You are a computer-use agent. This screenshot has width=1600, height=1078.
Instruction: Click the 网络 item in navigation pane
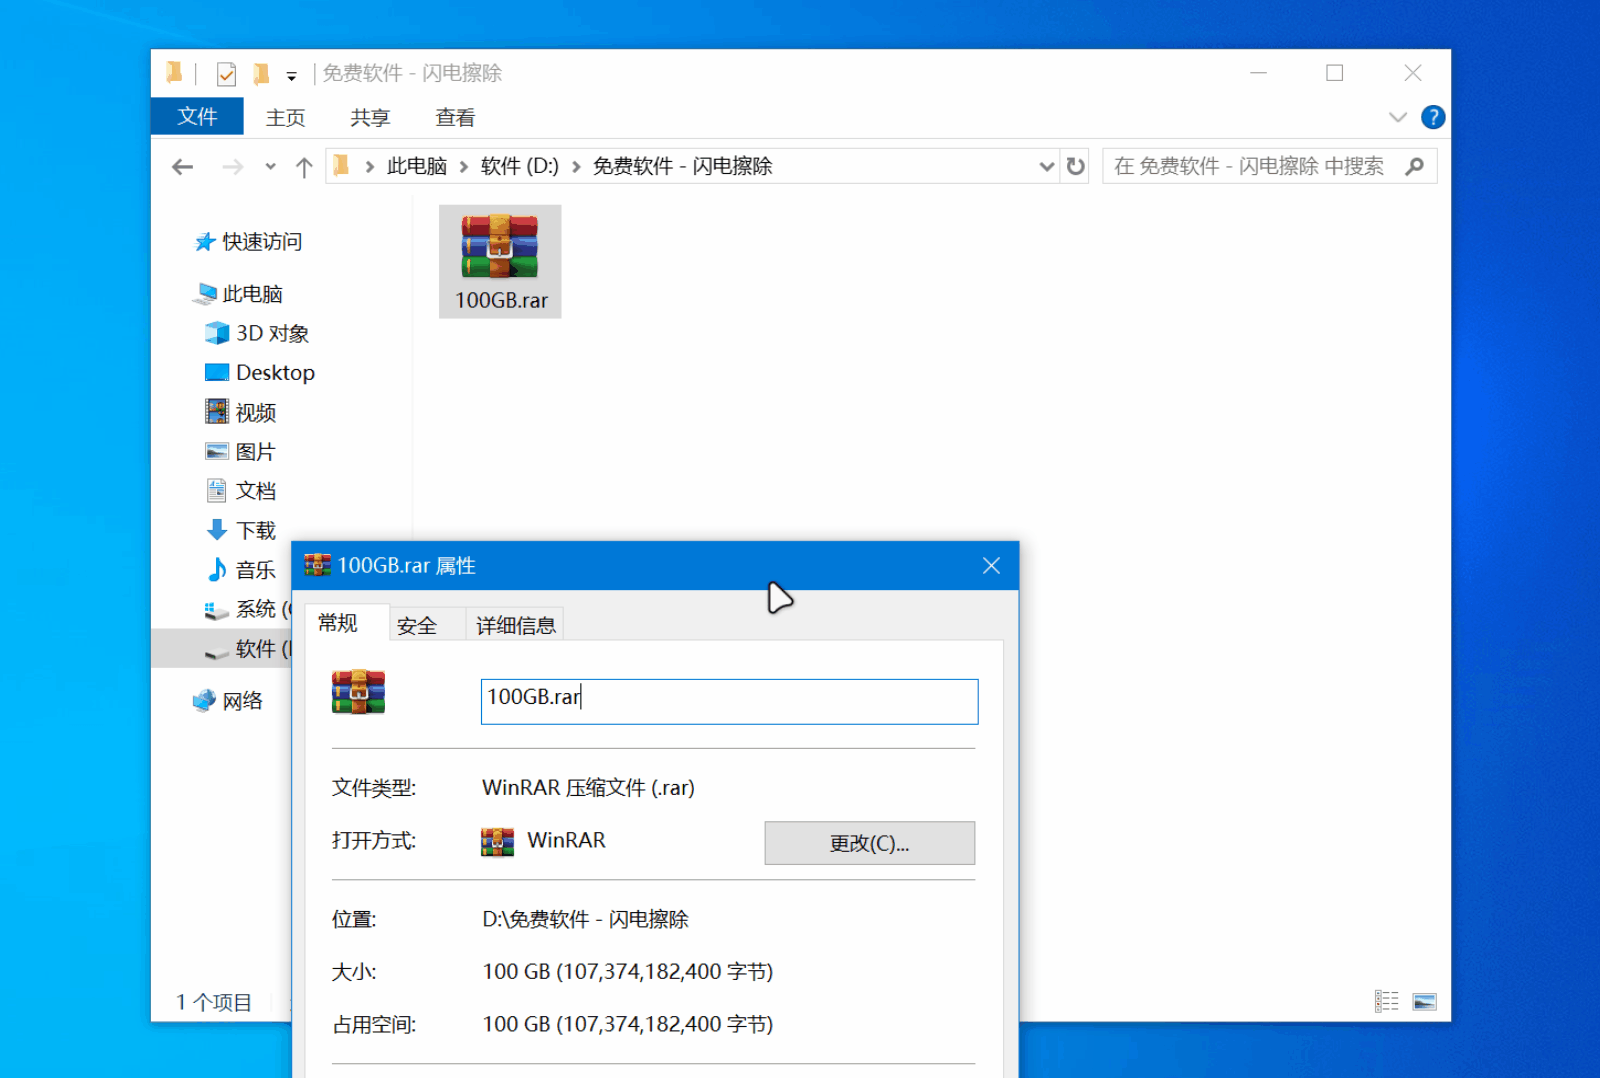click(x=244, y=700)
